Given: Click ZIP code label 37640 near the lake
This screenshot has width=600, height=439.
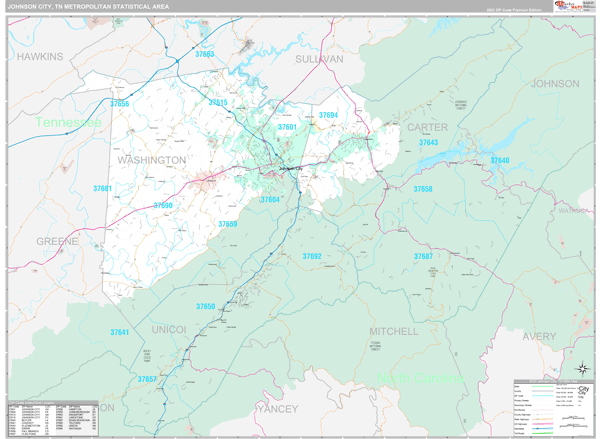Looking at the screenshot, I should click(500, 160).
